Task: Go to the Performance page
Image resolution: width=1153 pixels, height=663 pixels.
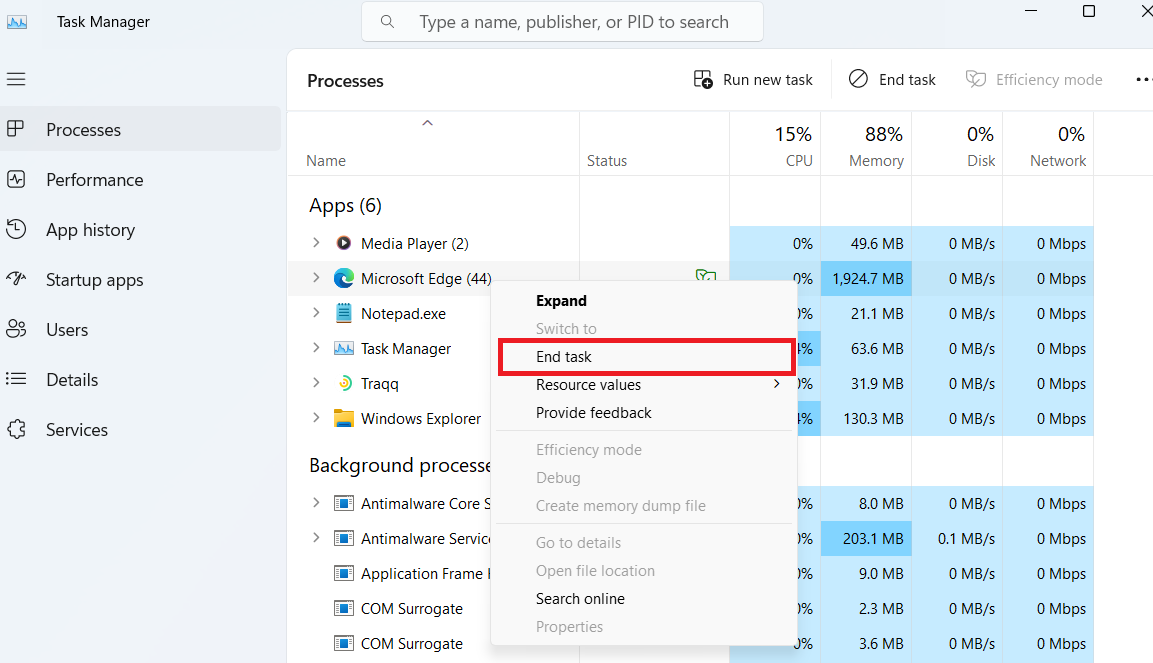Action: (140, 179)
